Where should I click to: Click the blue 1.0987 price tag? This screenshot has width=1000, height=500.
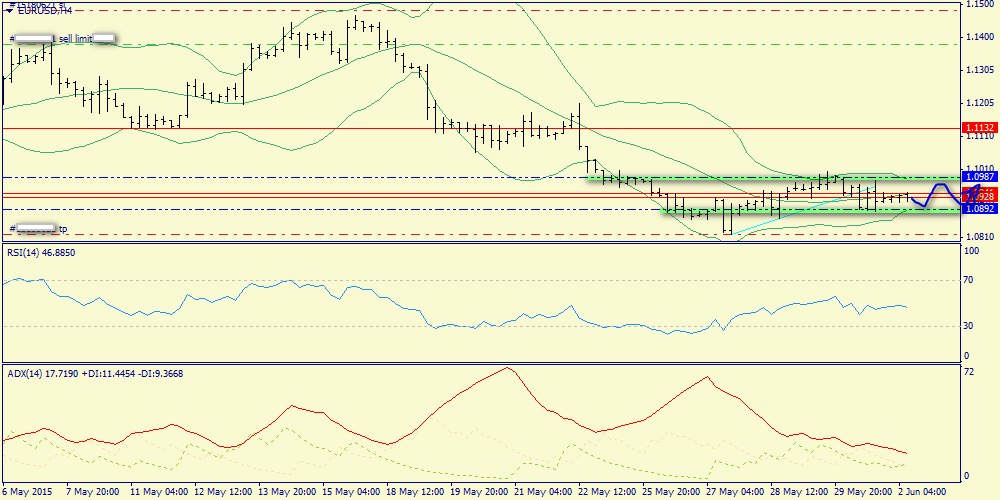[979, 176]
